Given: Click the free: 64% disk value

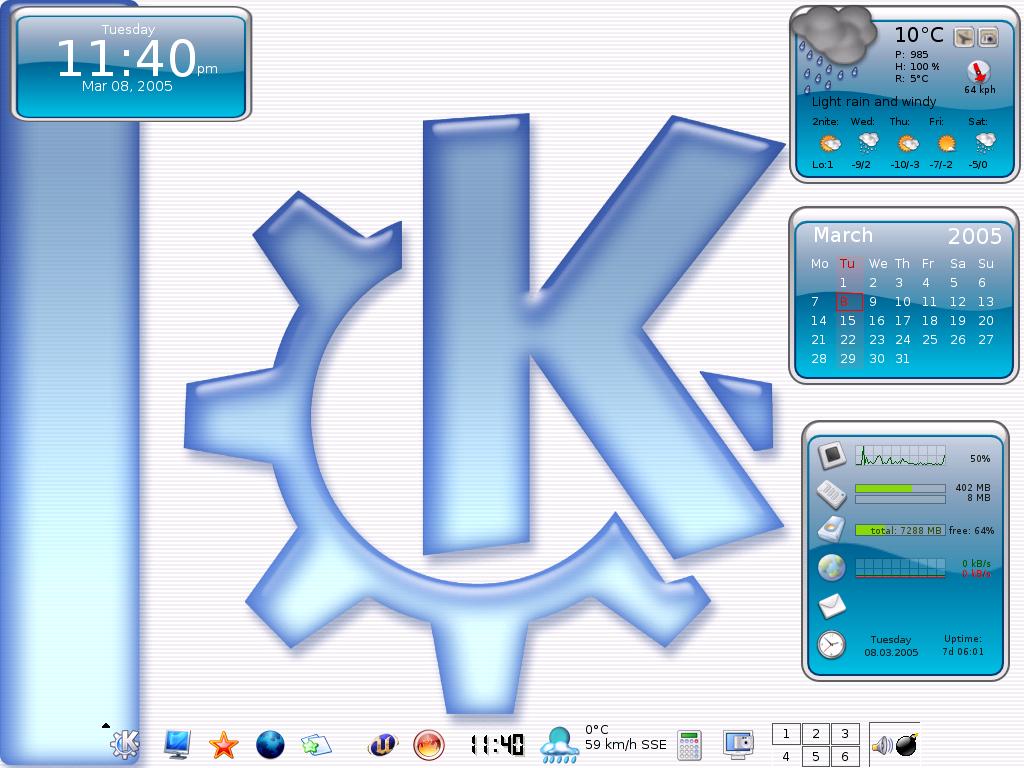Looking at the screenshot, I should pos(971,530).
